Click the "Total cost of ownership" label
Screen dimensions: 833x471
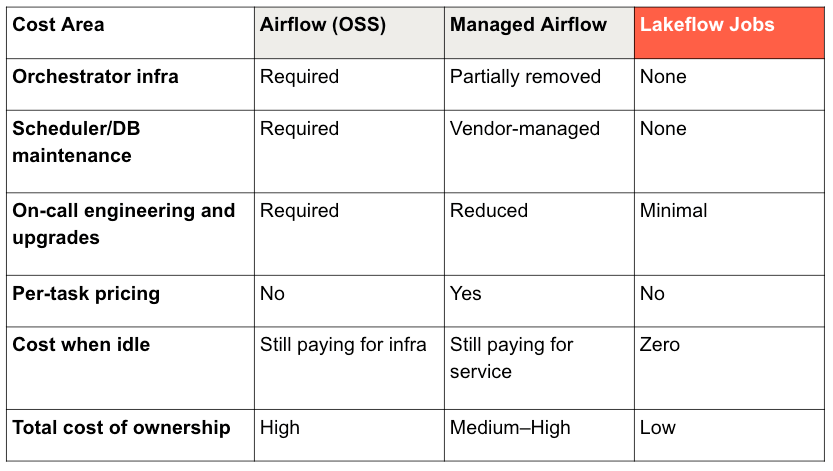pos(121,428)
